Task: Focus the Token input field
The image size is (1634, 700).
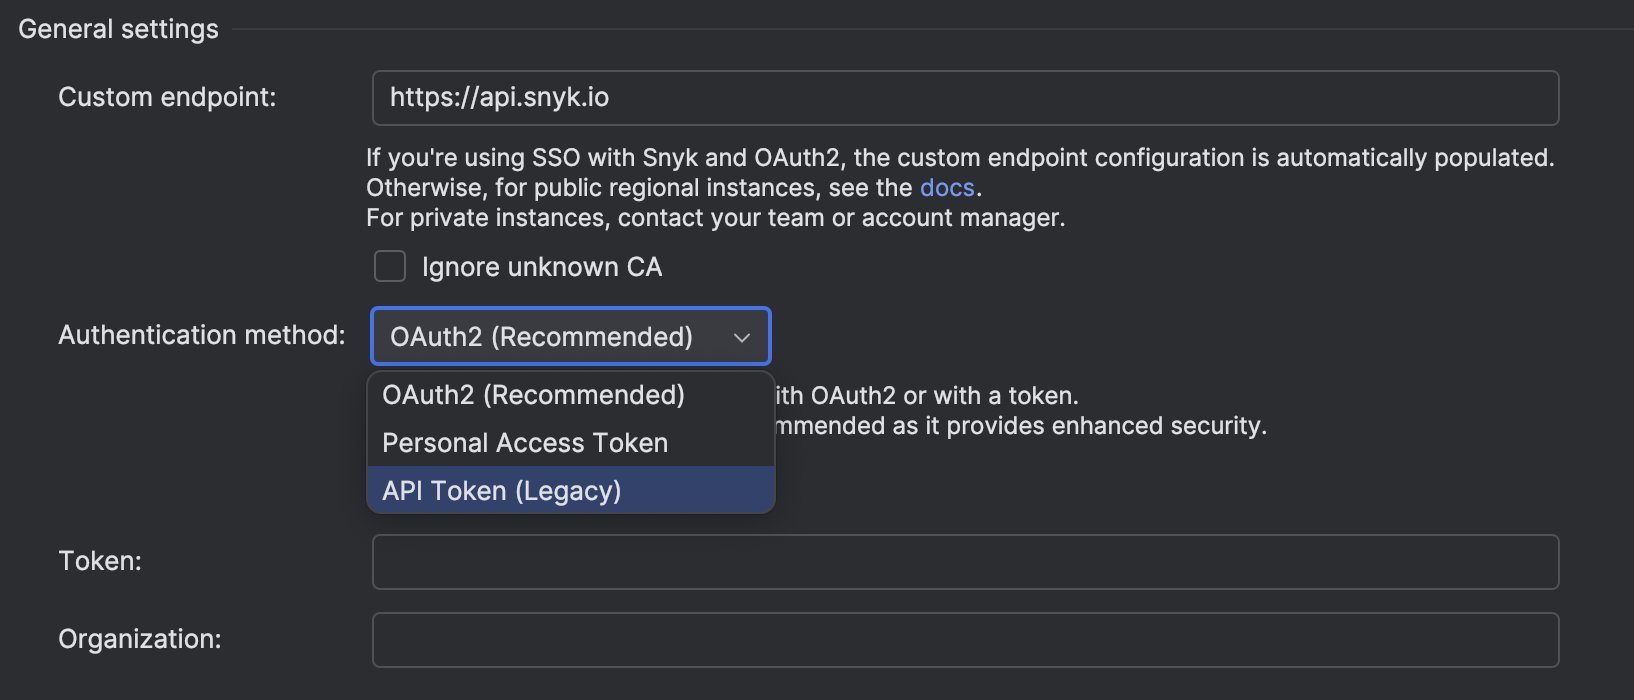Action: pyautogui.click(x=964, y=562)
